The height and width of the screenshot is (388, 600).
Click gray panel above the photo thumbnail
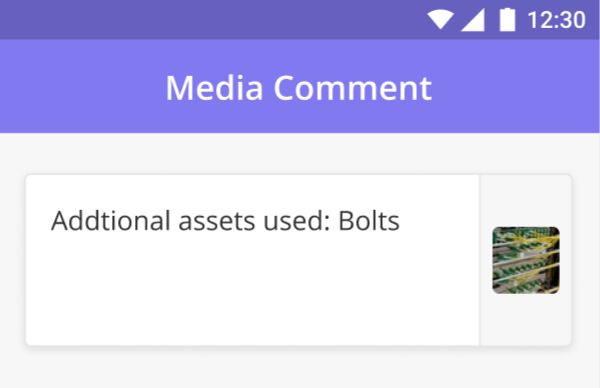[x=526, y=201]
